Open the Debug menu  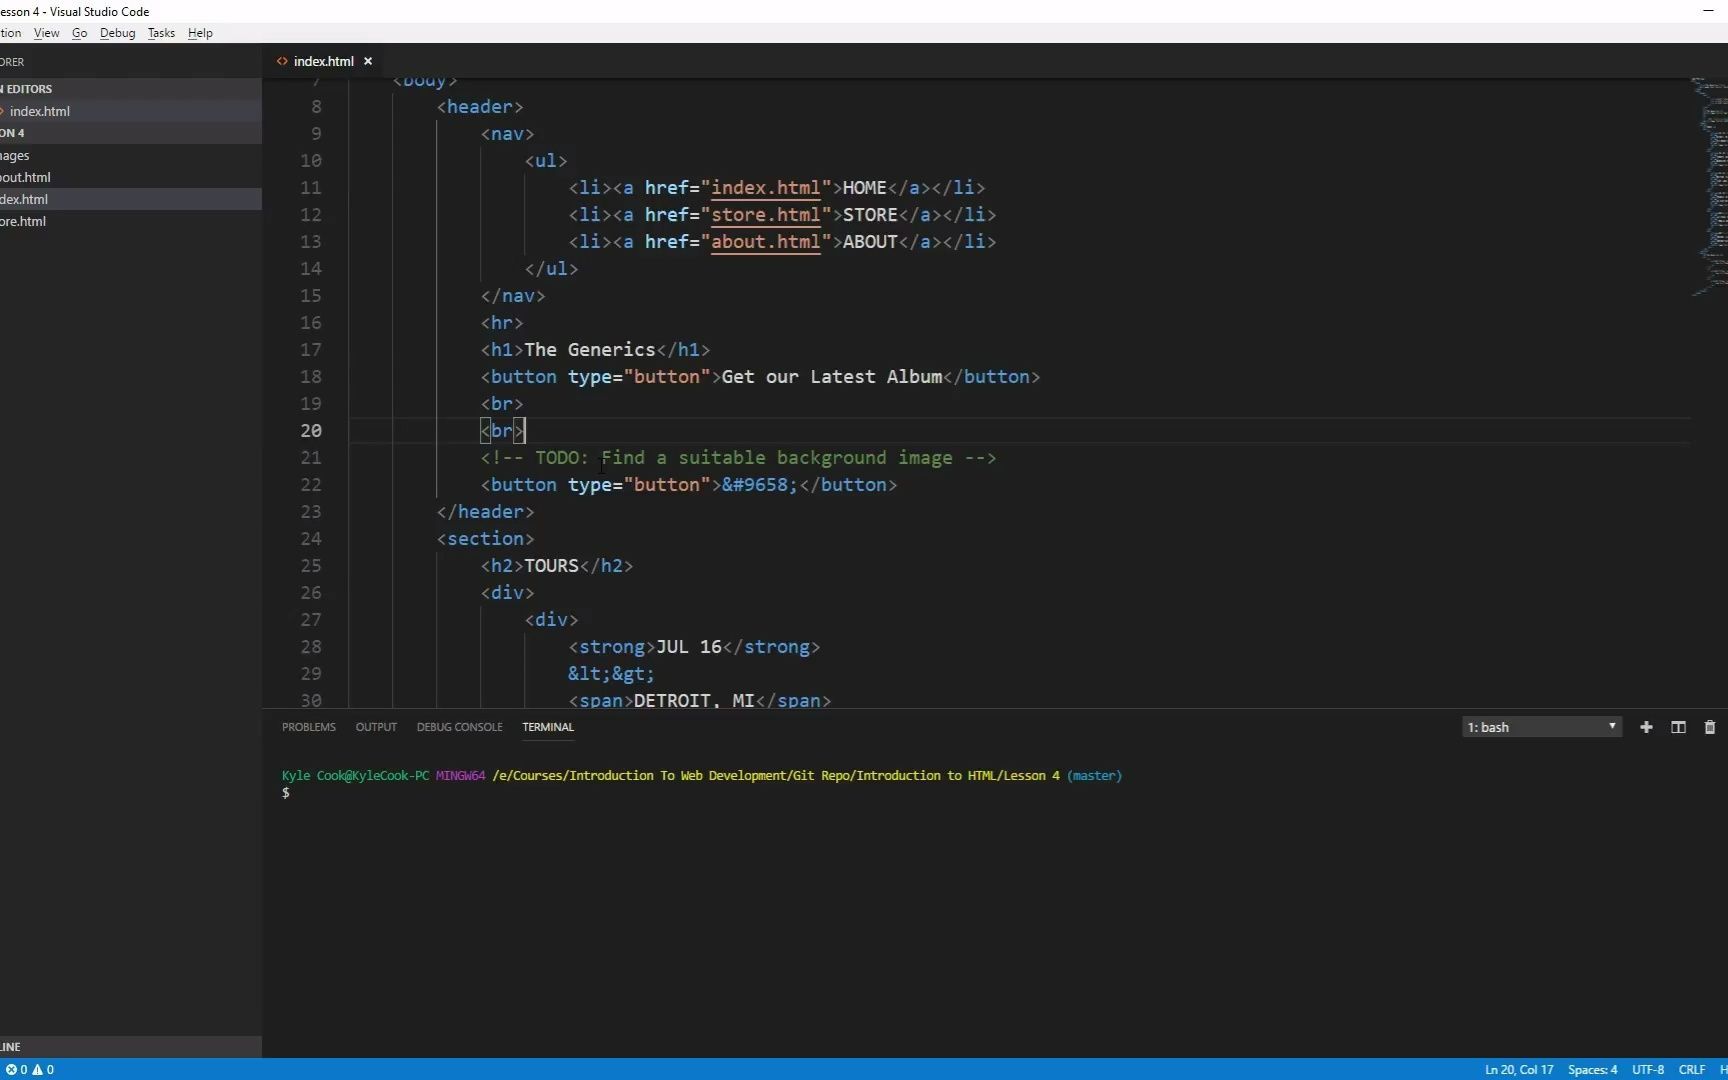(117, 33)
